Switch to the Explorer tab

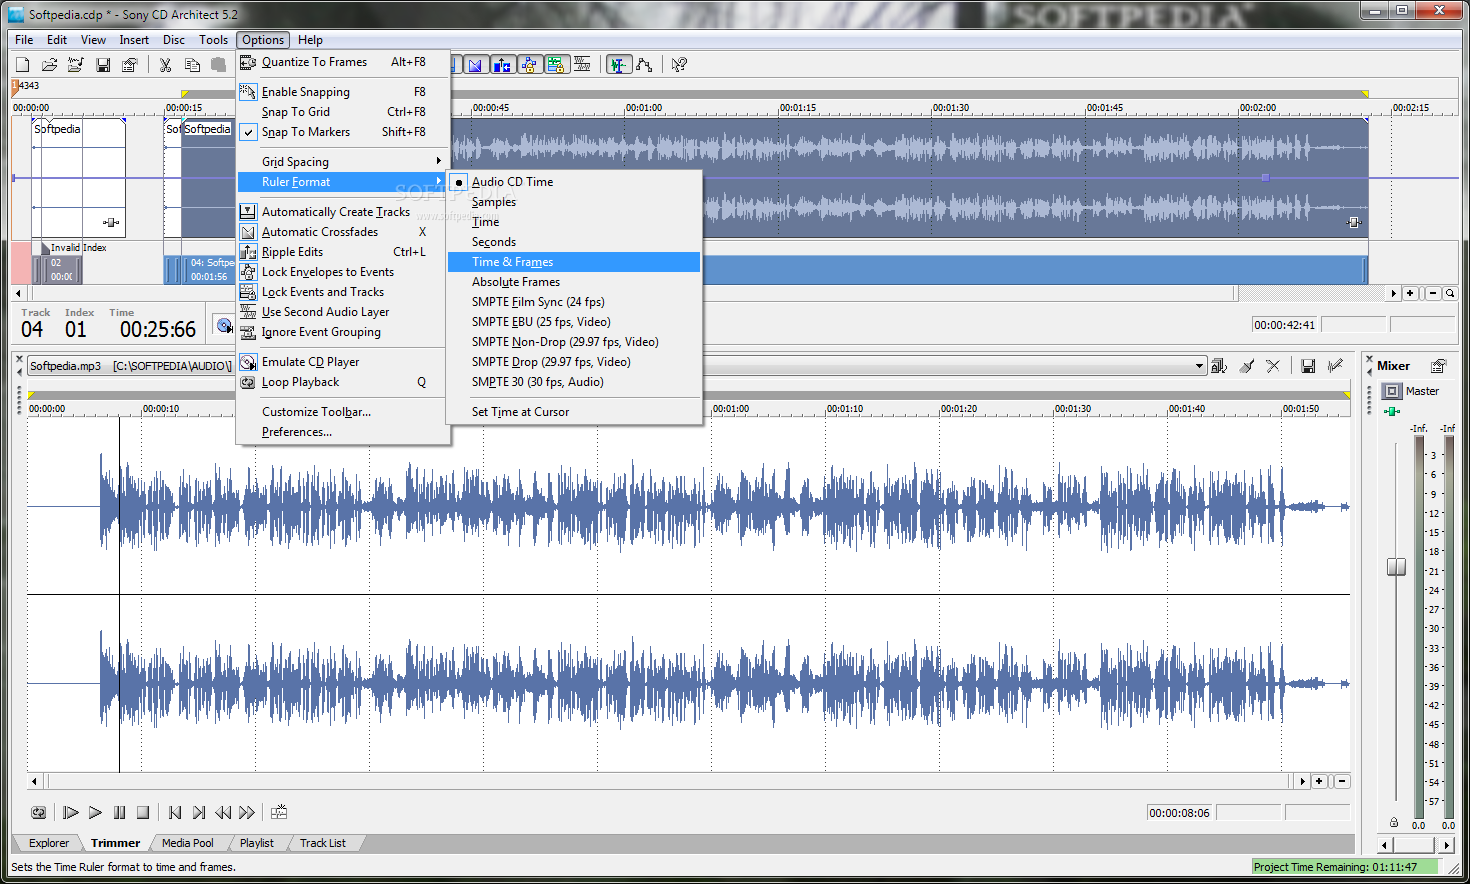tap(49, 843)
